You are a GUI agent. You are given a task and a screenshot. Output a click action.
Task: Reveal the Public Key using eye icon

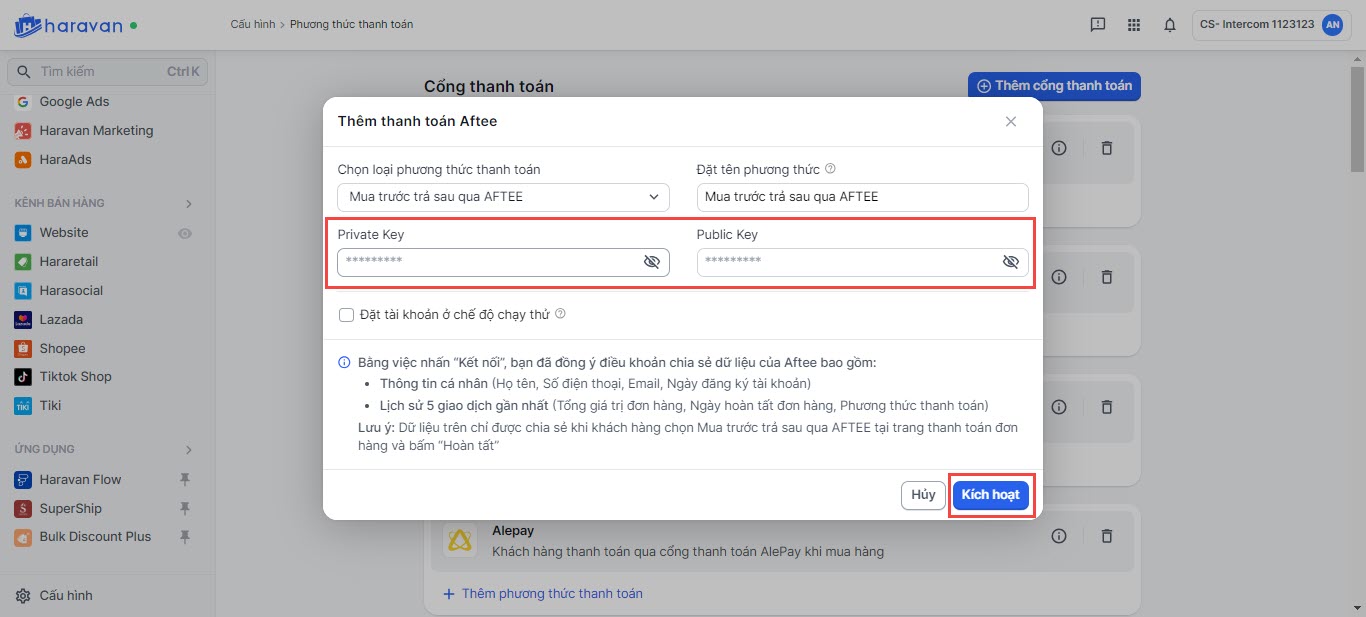coord(1010,262)
